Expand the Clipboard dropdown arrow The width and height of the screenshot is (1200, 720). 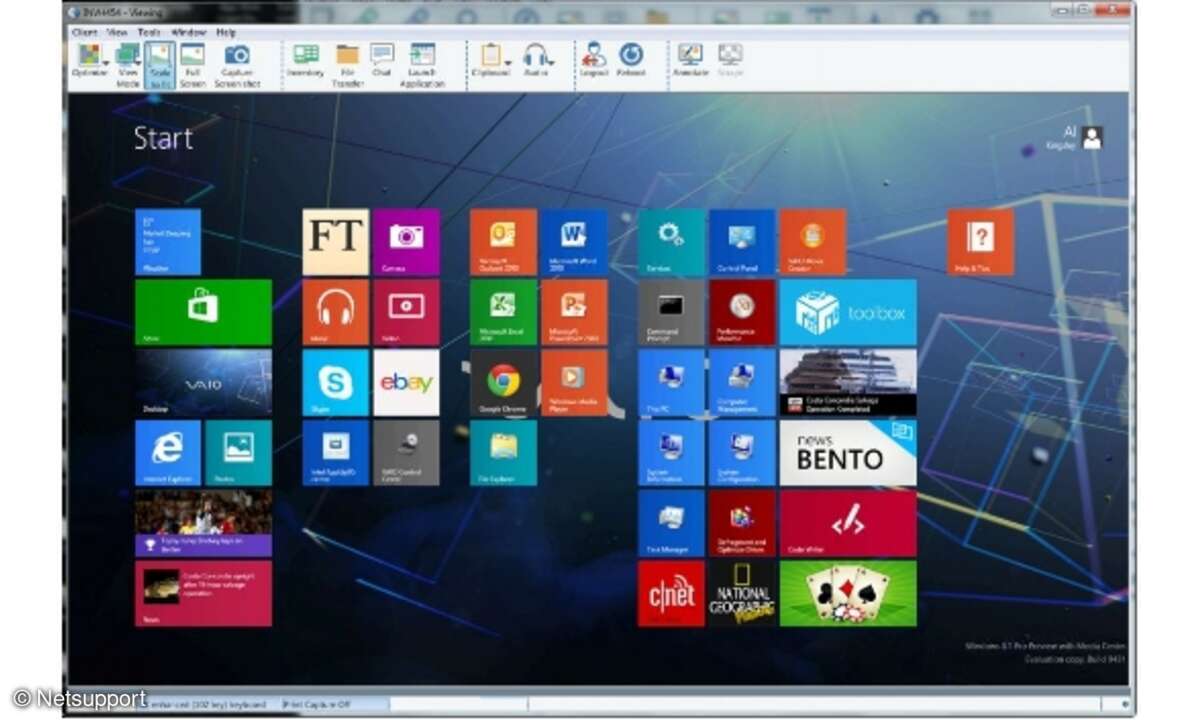point(508,62)
